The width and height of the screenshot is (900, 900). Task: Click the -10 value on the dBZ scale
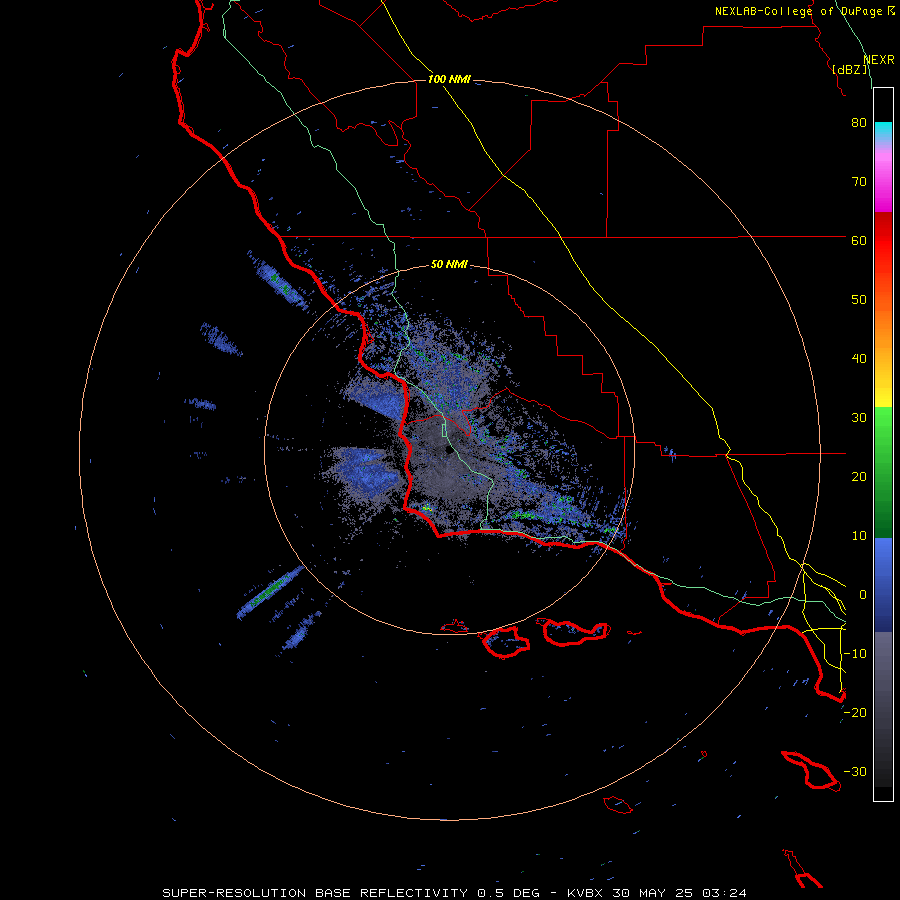pos(855,654)
